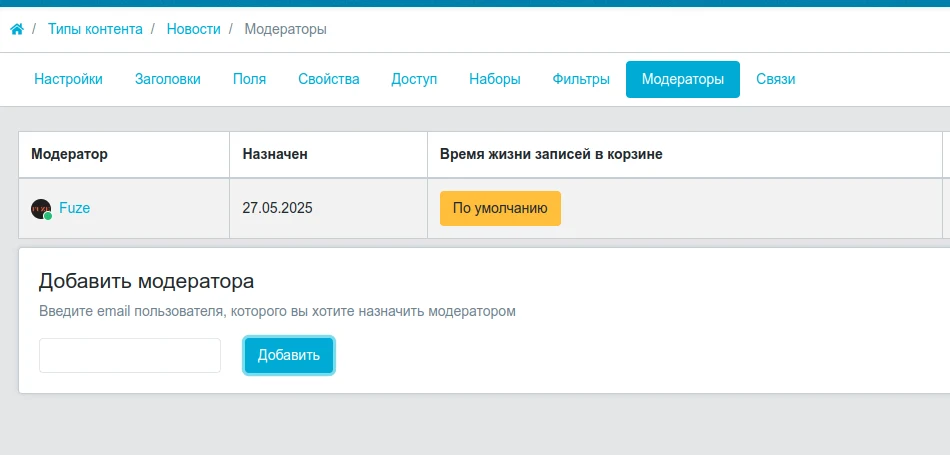Open the Связи tab
950x455 pixels.
tap(776, 79)
